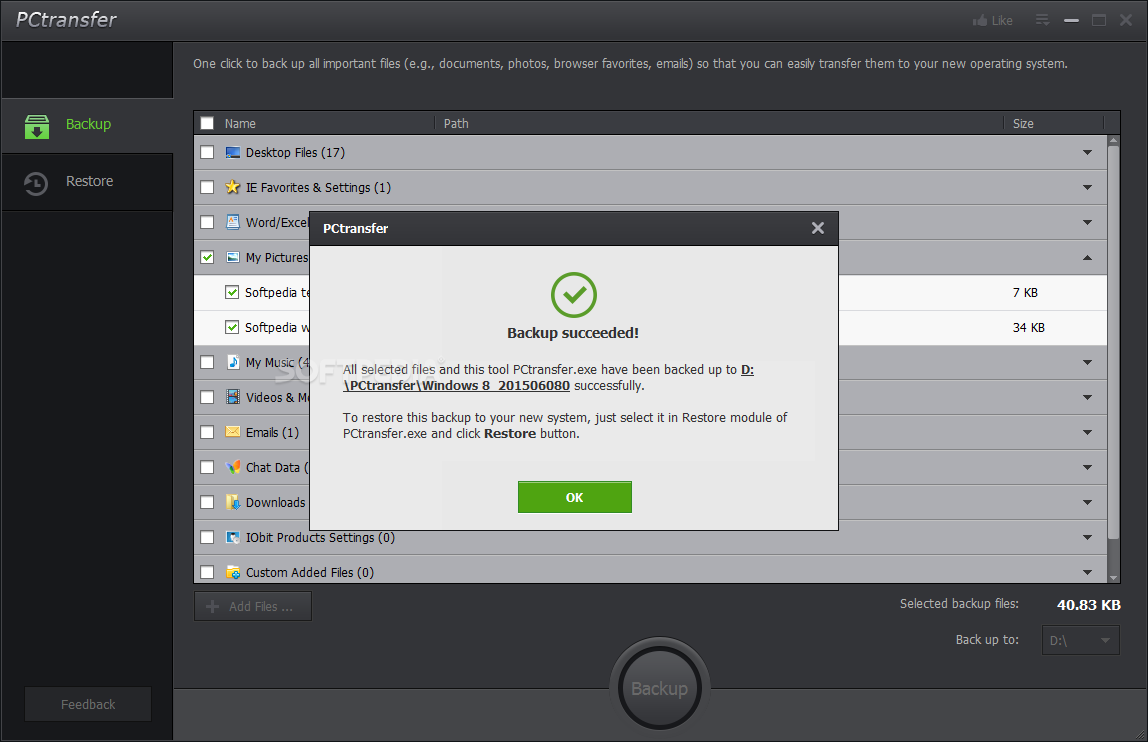
Task: Check the Chat Data checkbox
Action: (207, 467)
